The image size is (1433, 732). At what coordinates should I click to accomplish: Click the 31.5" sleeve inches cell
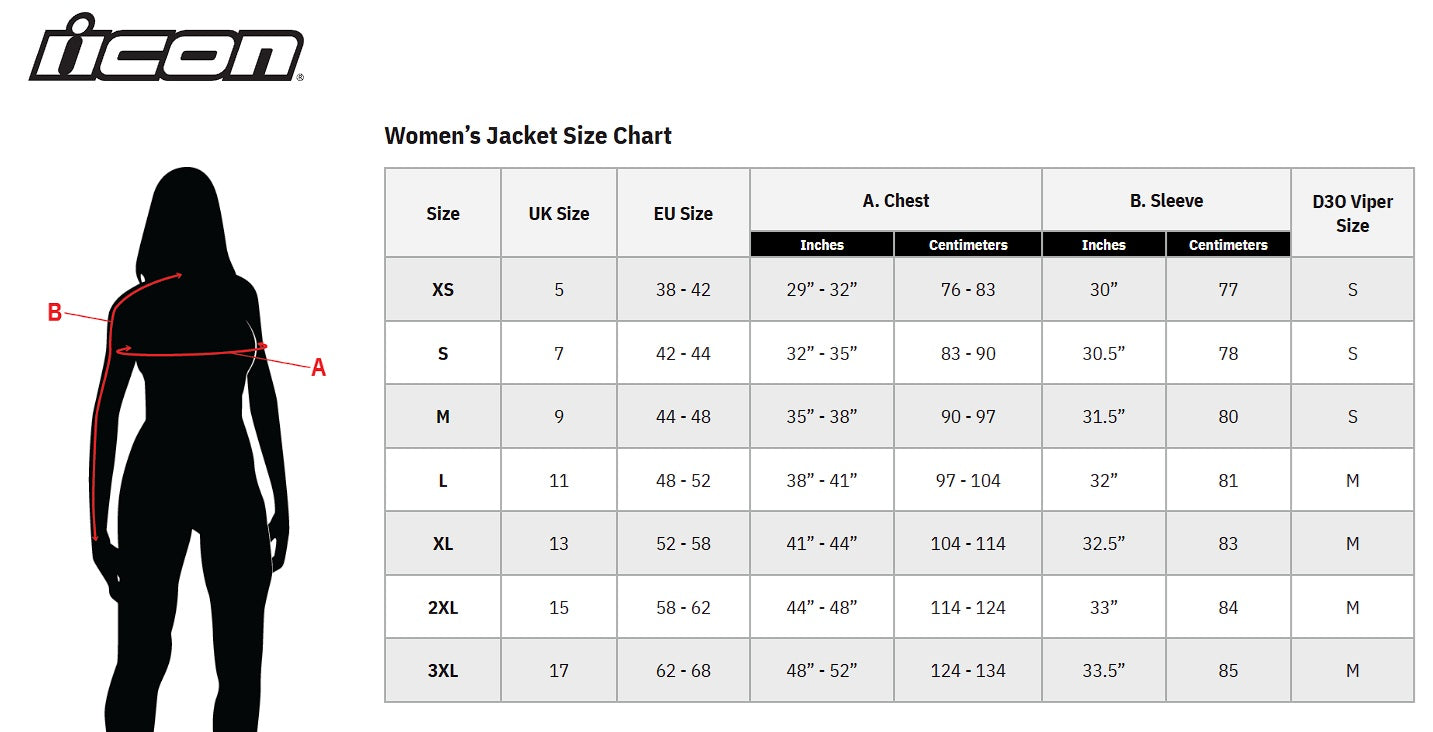(x=1103, y=417)
